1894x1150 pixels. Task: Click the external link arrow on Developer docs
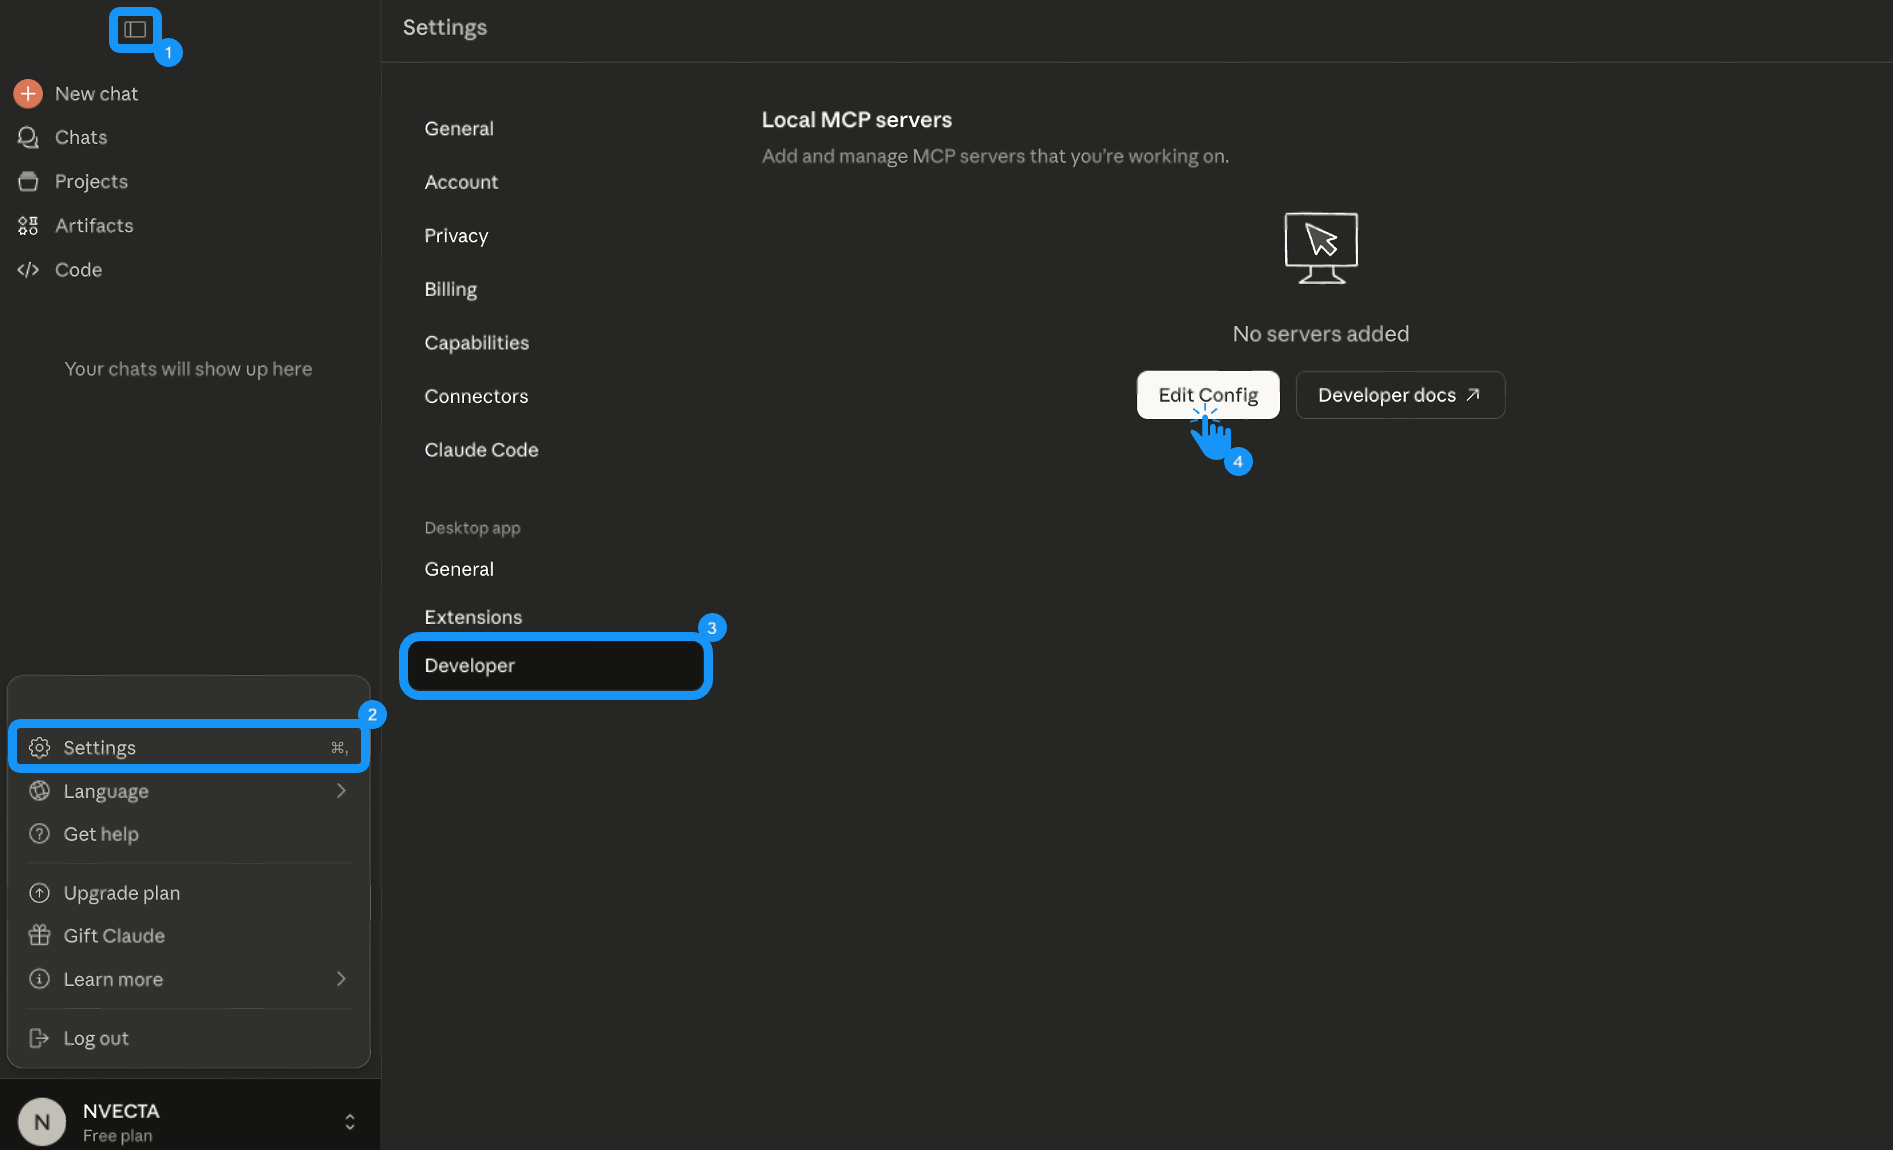coord(1473,395)
